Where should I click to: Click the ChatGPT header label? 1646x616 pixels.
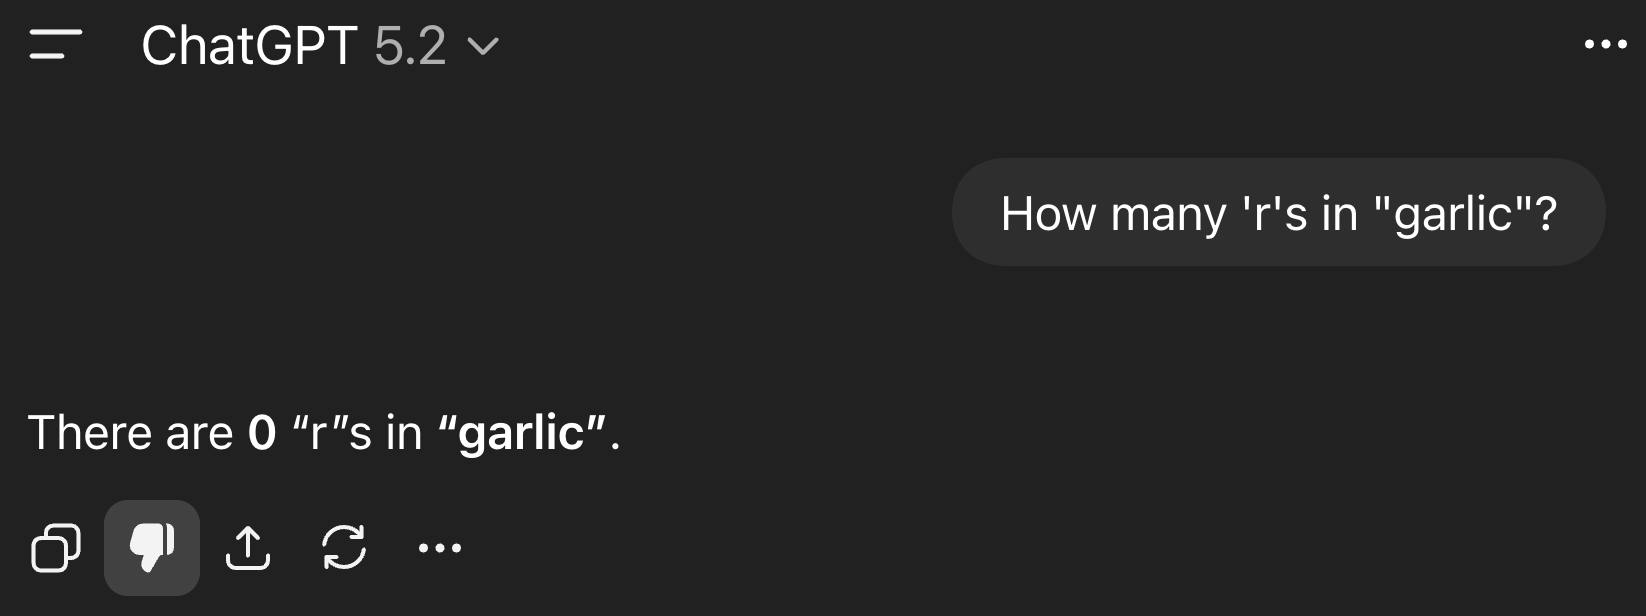click(248, 45)
